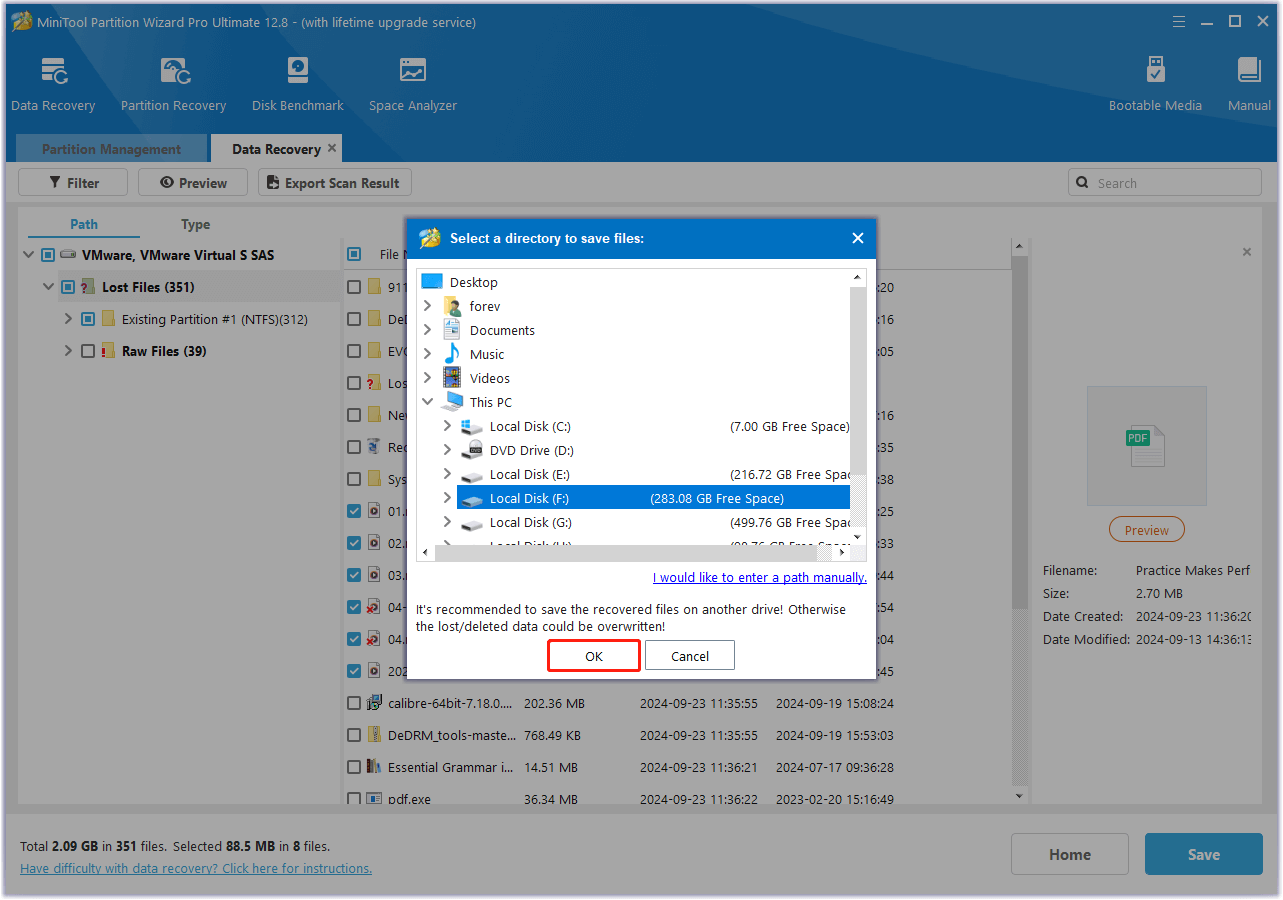This screenshot has width=1283, height=900.
Task: Toggle the Lost Files (351) checkbox
Action: [68, 287]
